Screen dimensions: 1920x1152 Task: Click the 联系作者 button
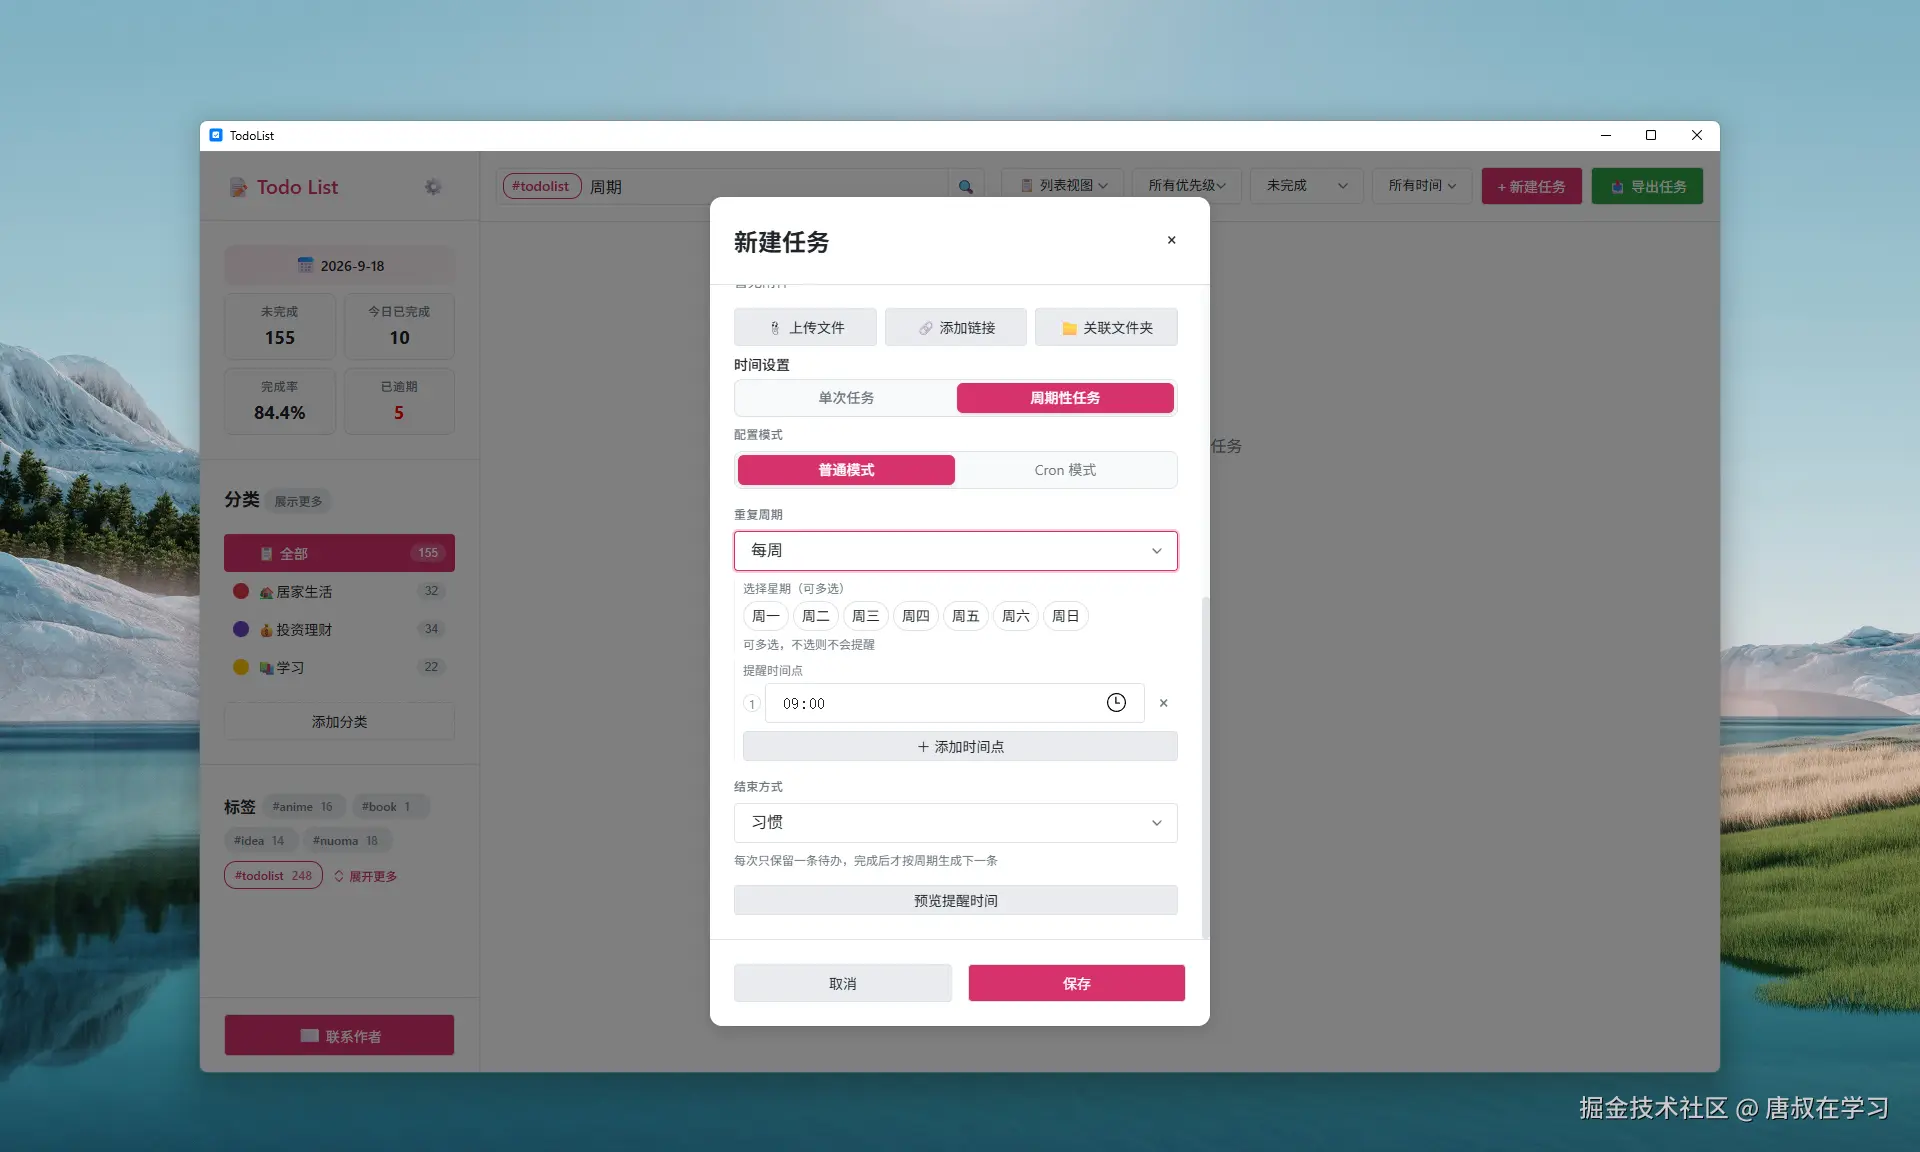click(339, 1036)
